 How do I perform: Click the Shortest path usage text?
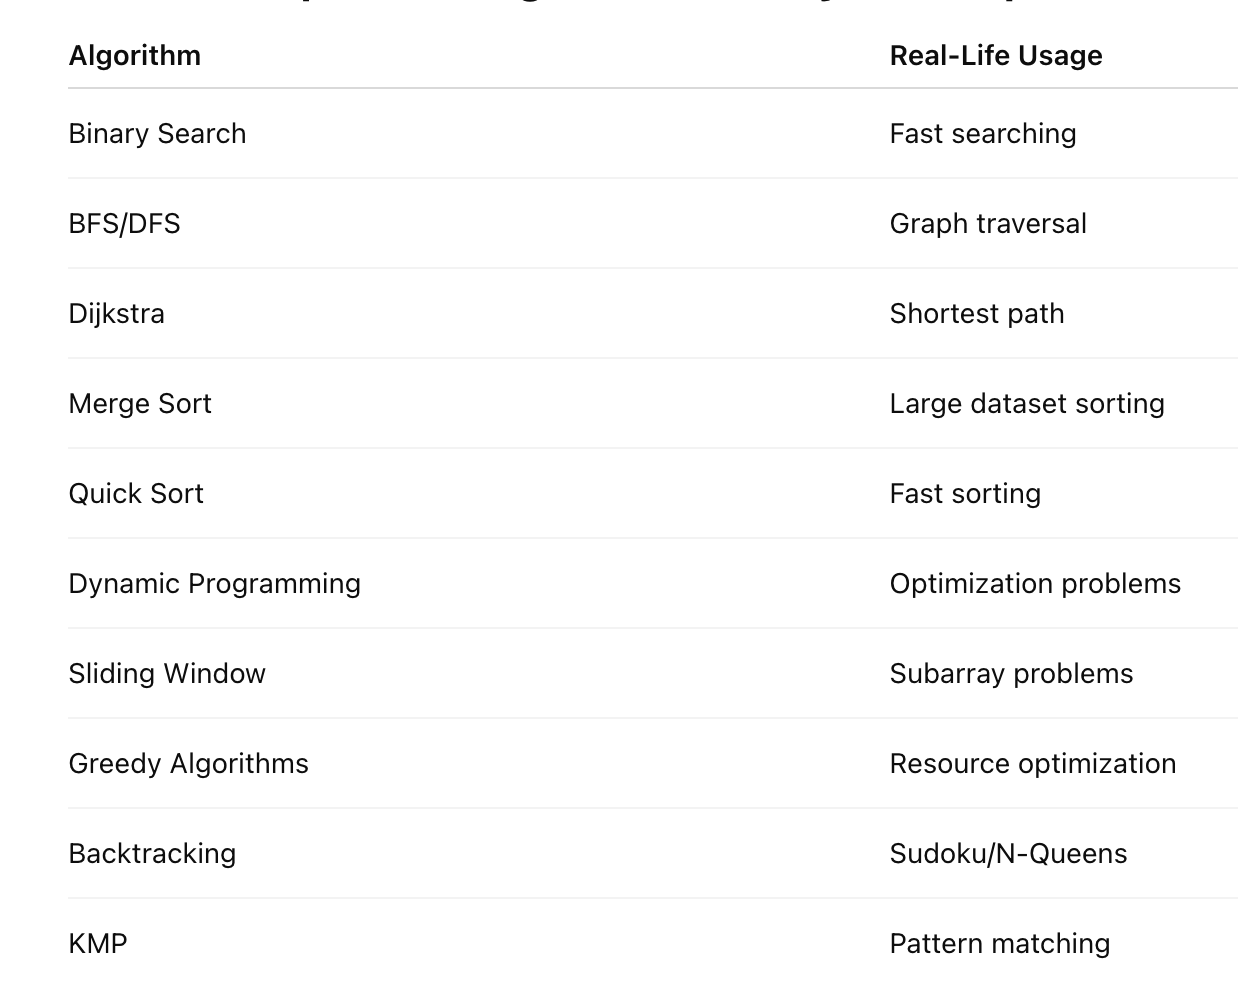click(977, 314)
